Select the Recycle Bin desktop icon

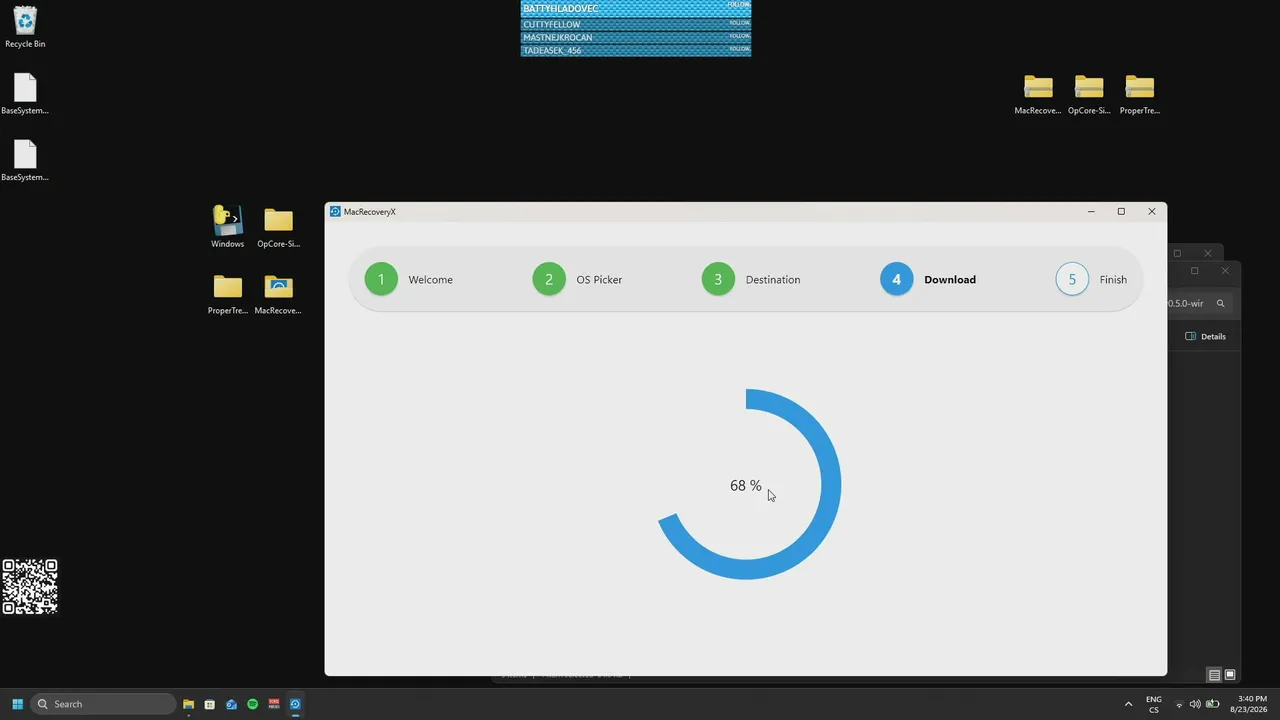(x=25, y=28)
